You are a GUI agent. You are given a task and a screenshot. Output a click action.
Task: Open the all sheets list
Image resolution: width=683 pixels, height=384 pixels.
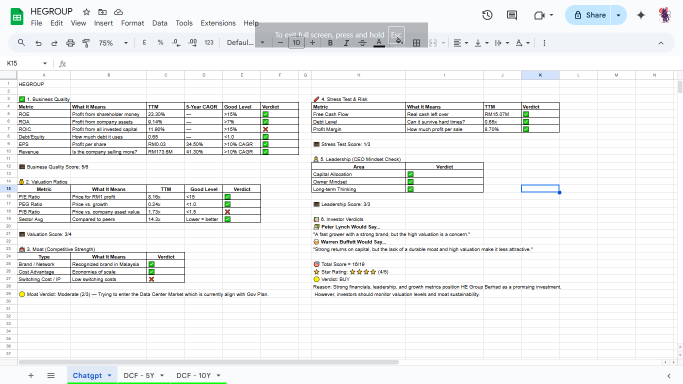(51, 375)
